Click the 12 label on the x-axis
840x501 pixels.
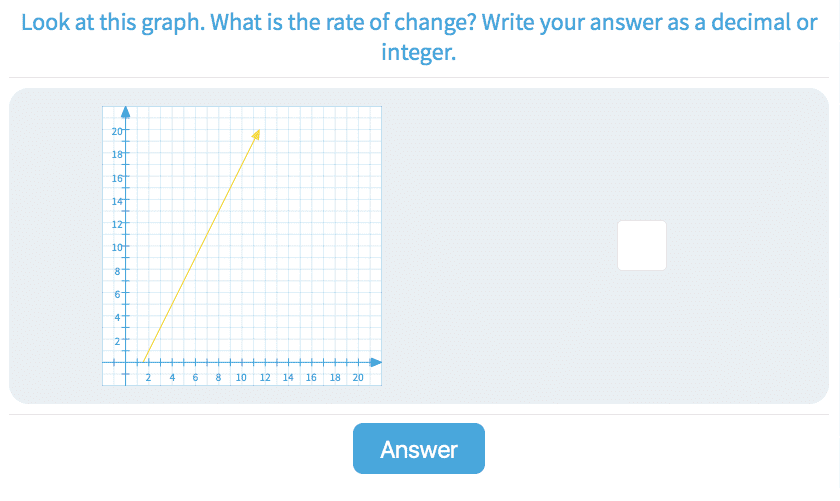pos(264,378)
